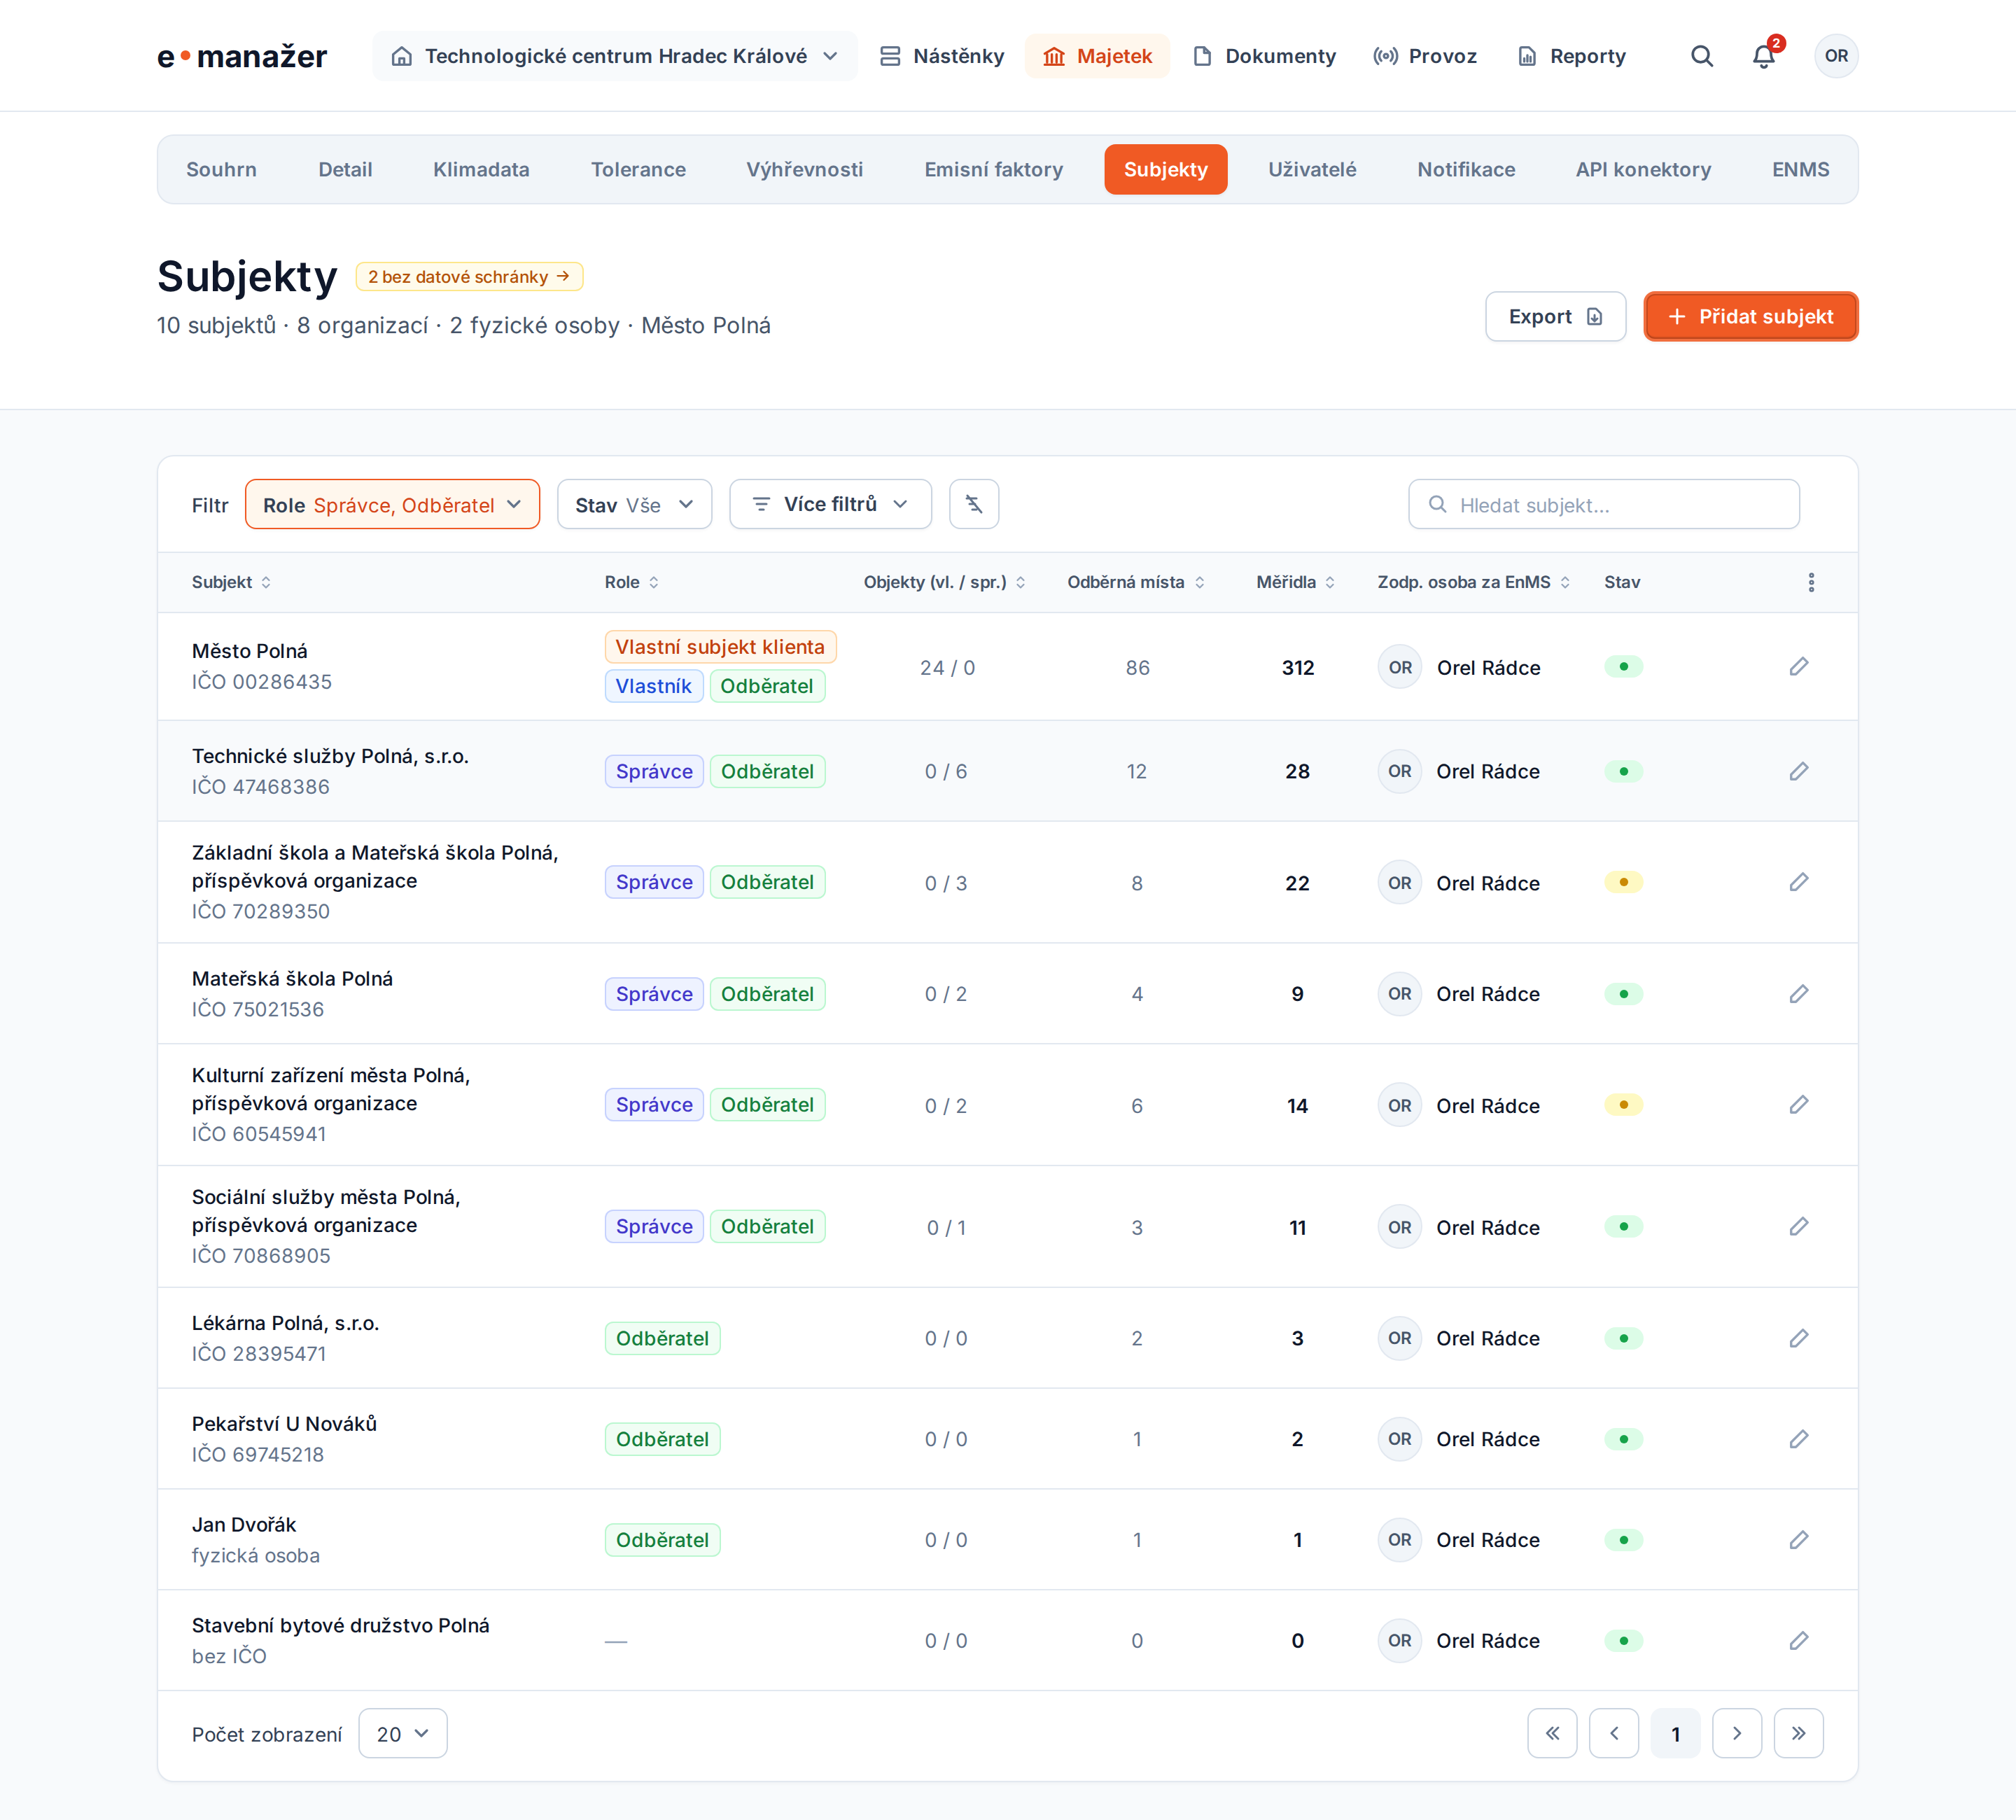Go to next page arrow

(x=1737, y=1733)
